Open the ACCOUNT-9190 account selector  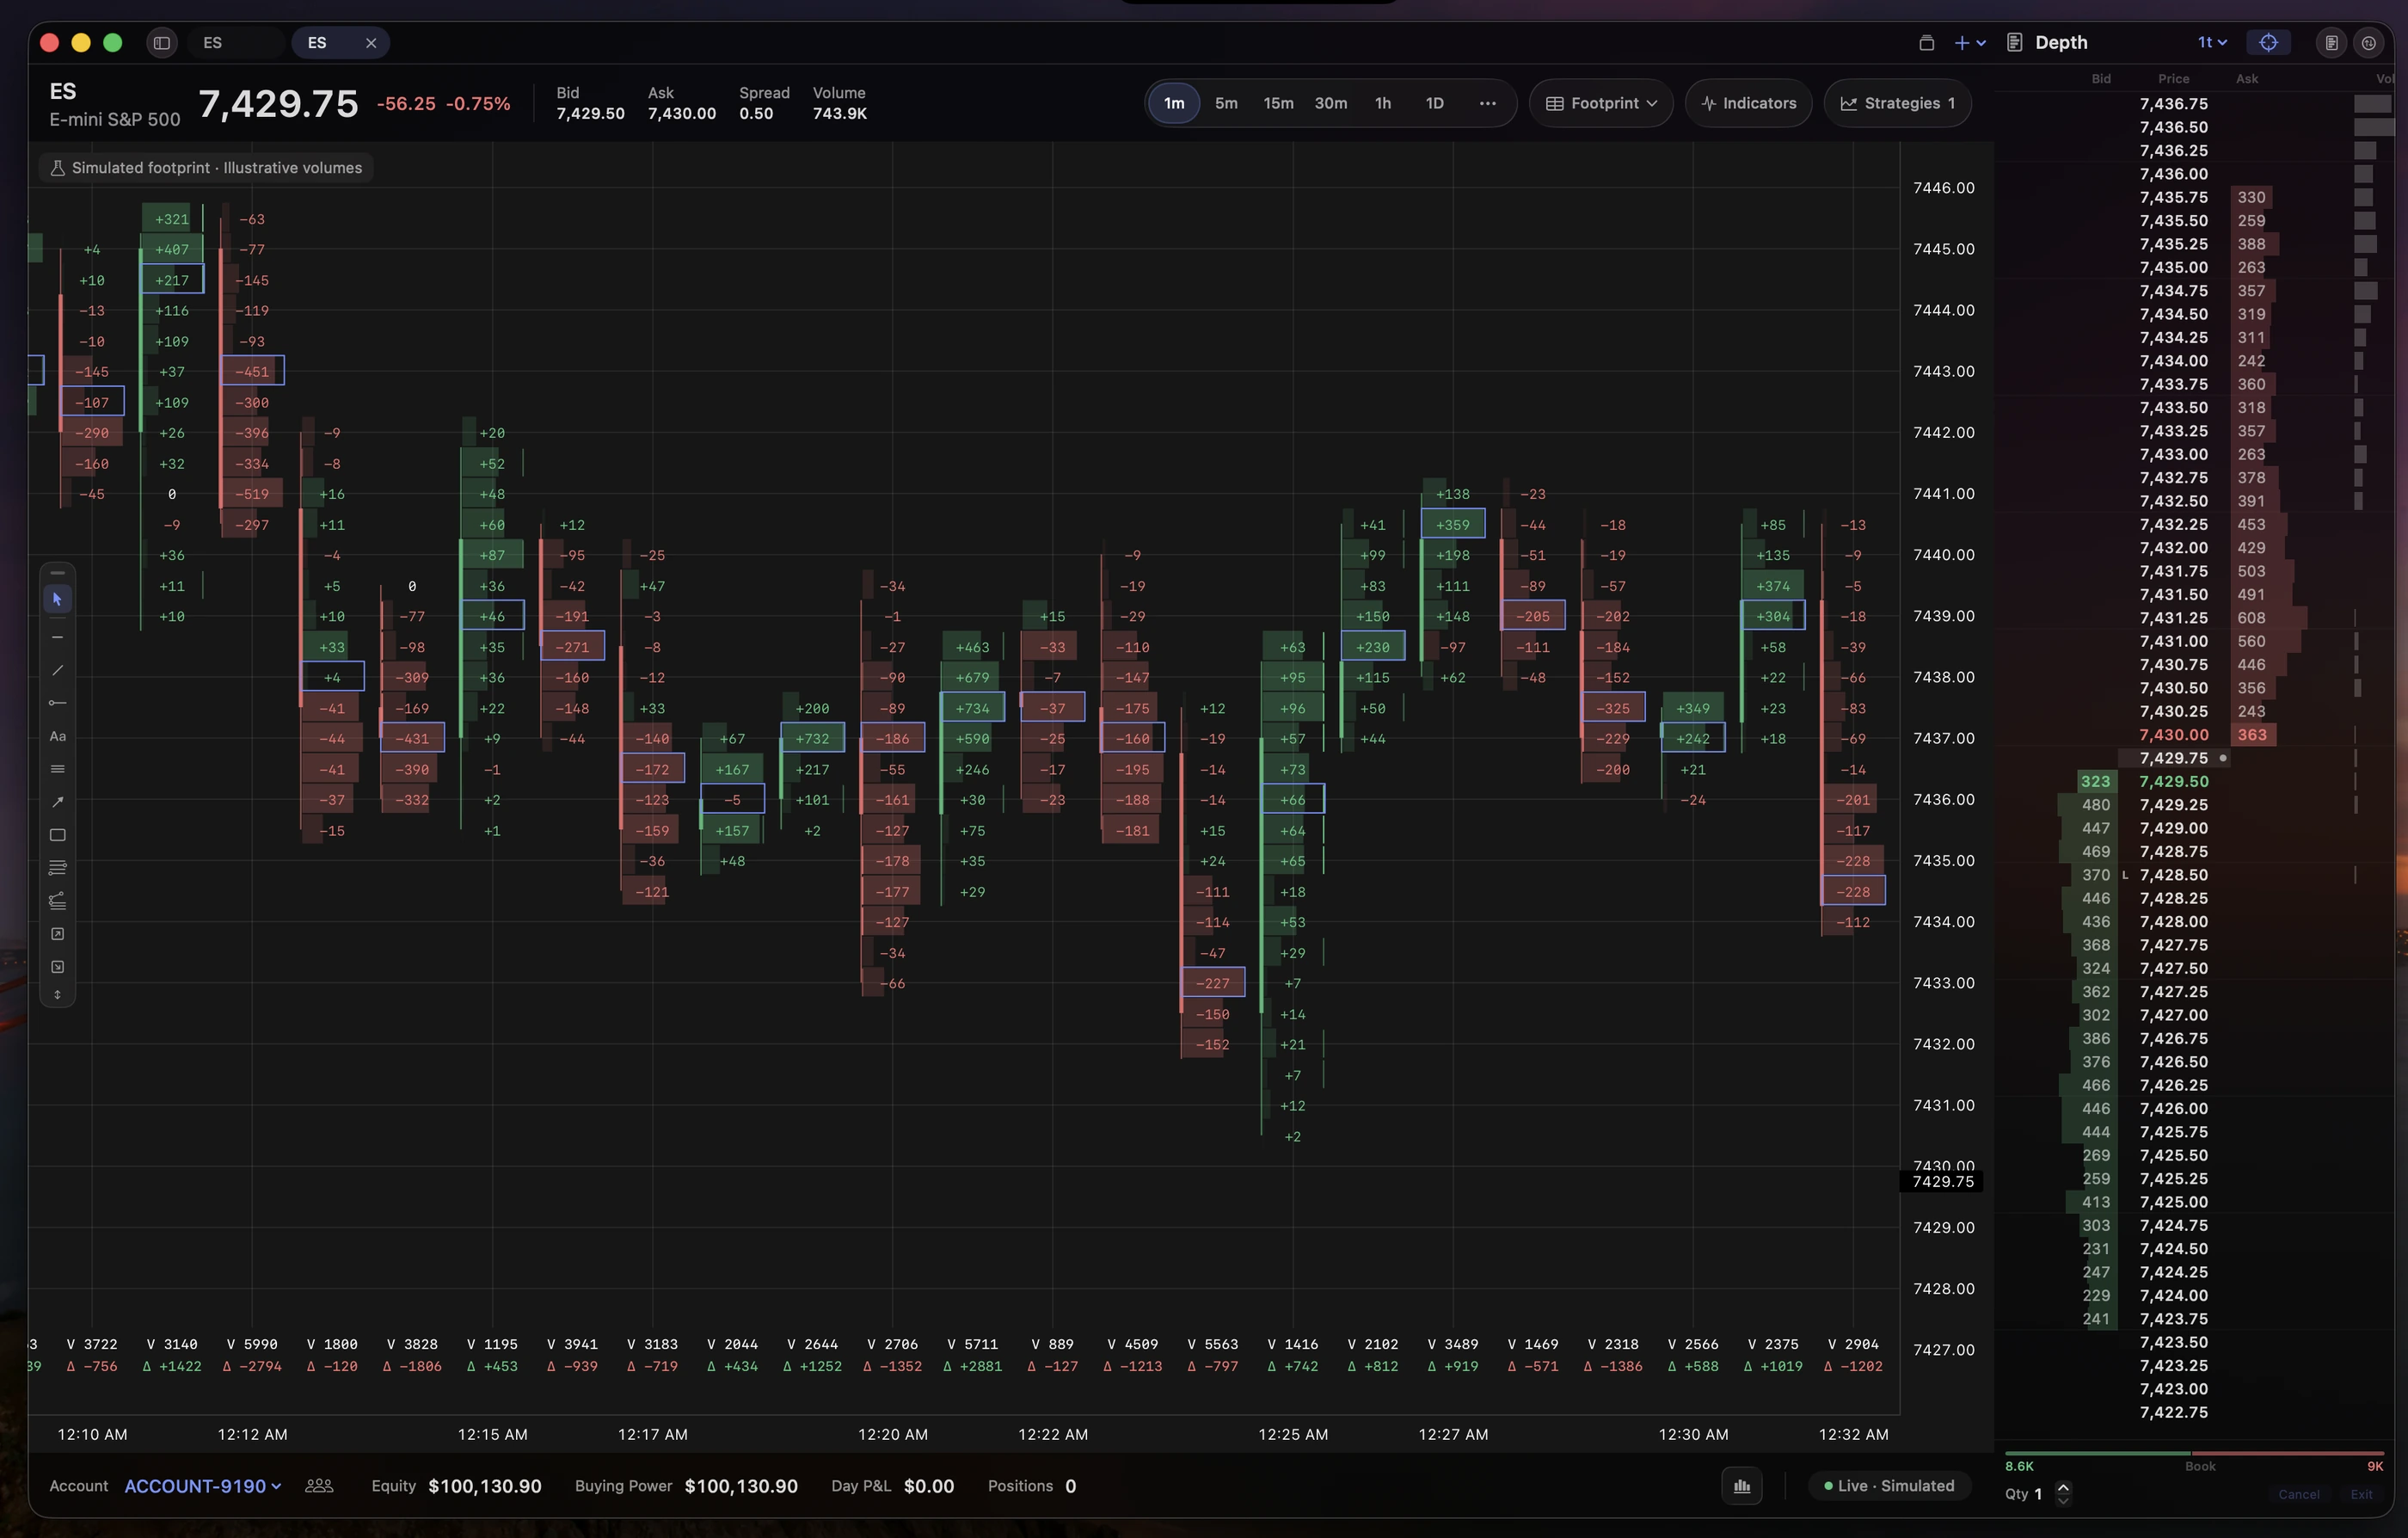(x=202, y=1486)
